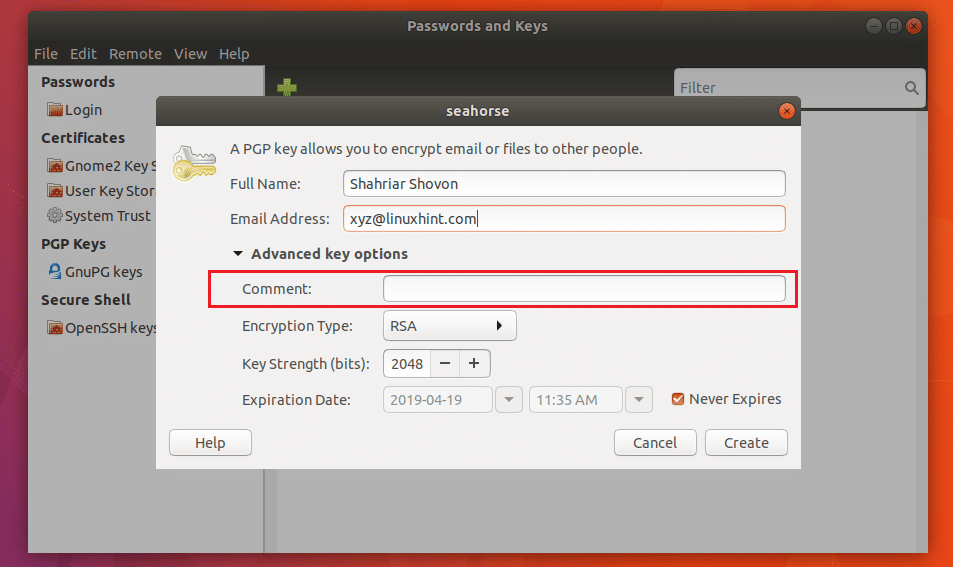Viewport: 953px width, 567px height.
Task: Select Login in Passwords sidebar
Action: (83, 110)
